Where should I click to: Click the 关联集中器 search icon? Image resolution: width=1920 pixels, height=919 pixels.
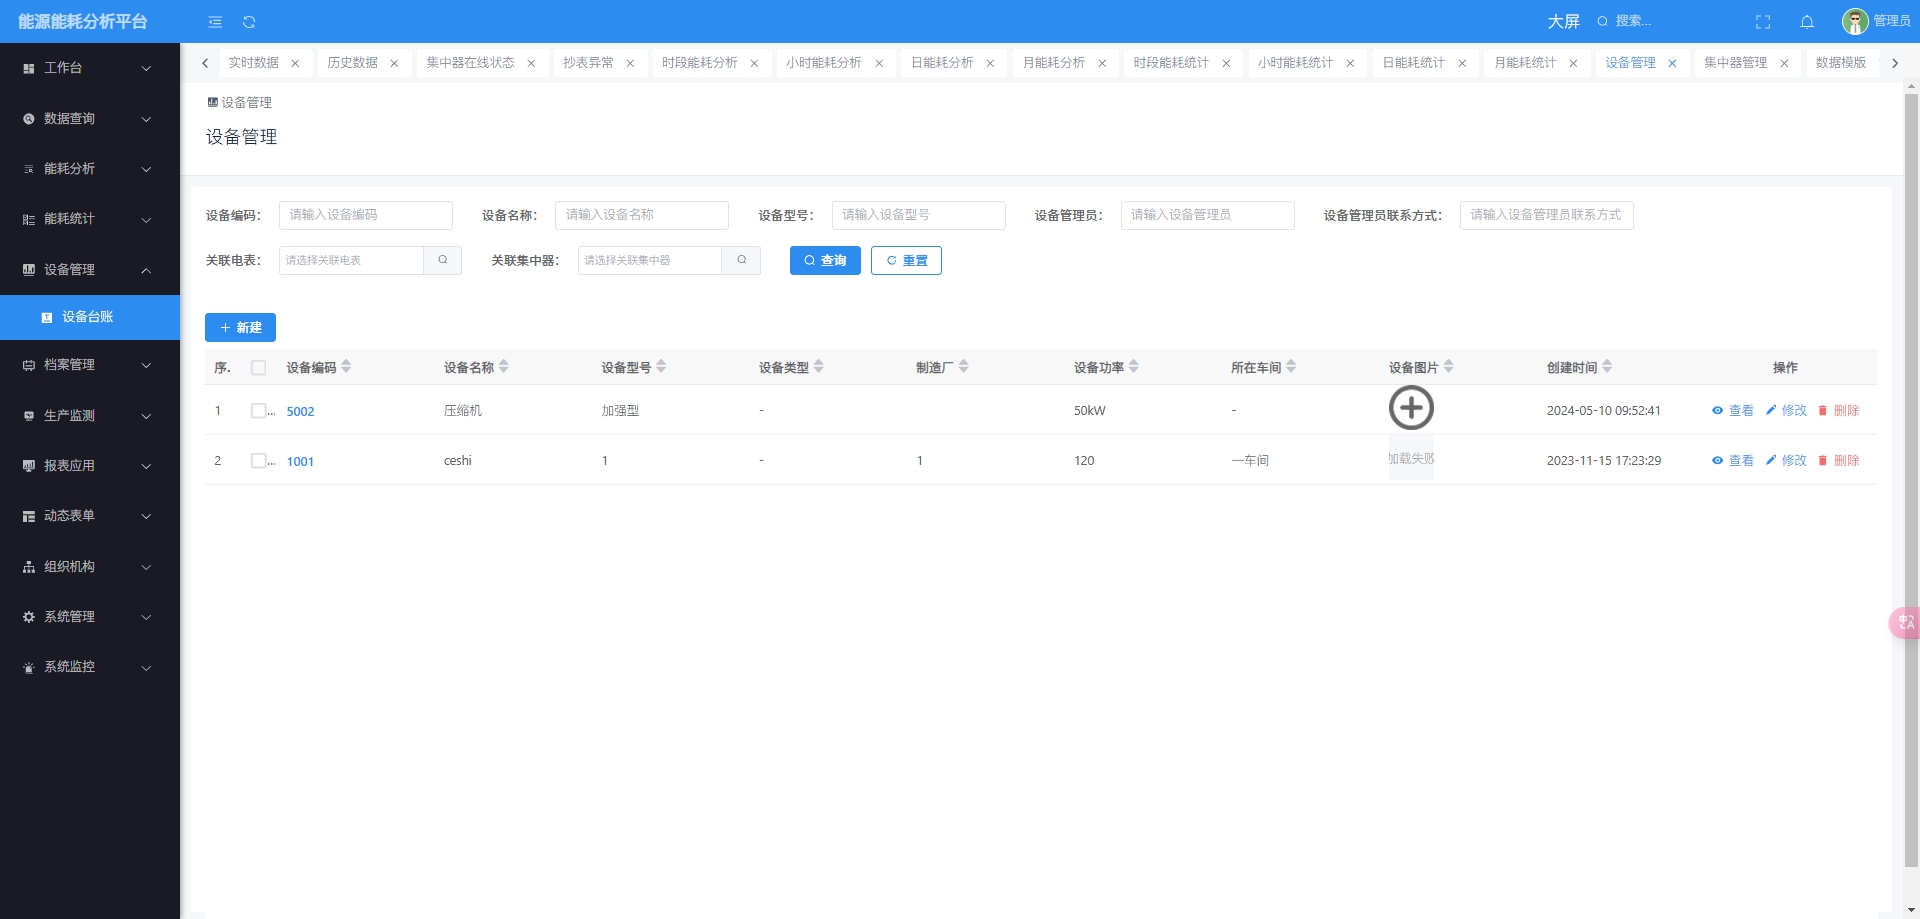click(741, 260)
